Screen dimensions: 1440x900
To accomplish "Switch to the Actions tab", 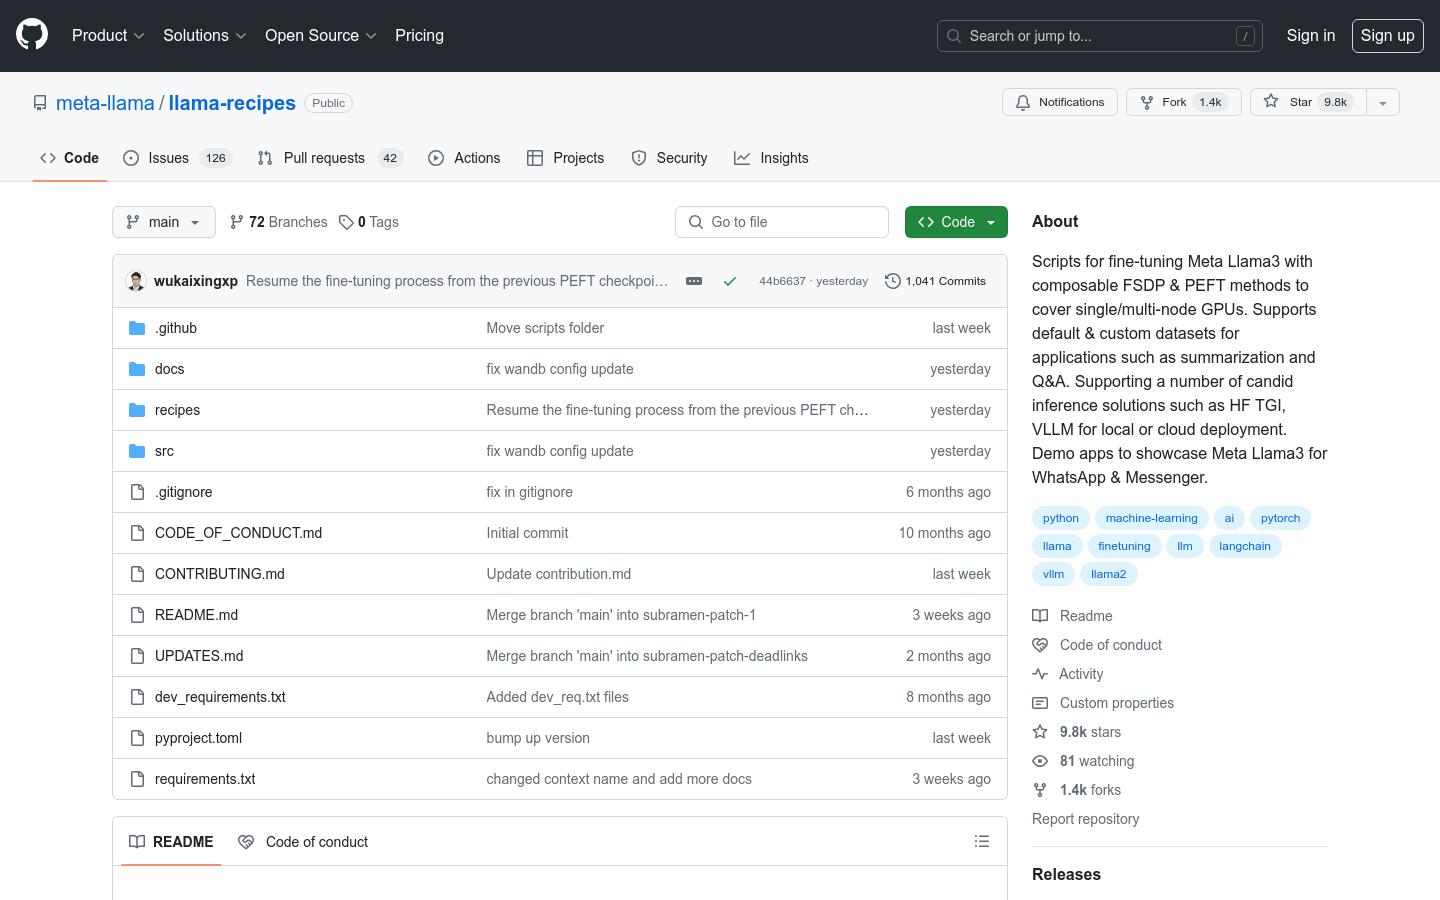I will pos(464,158).
